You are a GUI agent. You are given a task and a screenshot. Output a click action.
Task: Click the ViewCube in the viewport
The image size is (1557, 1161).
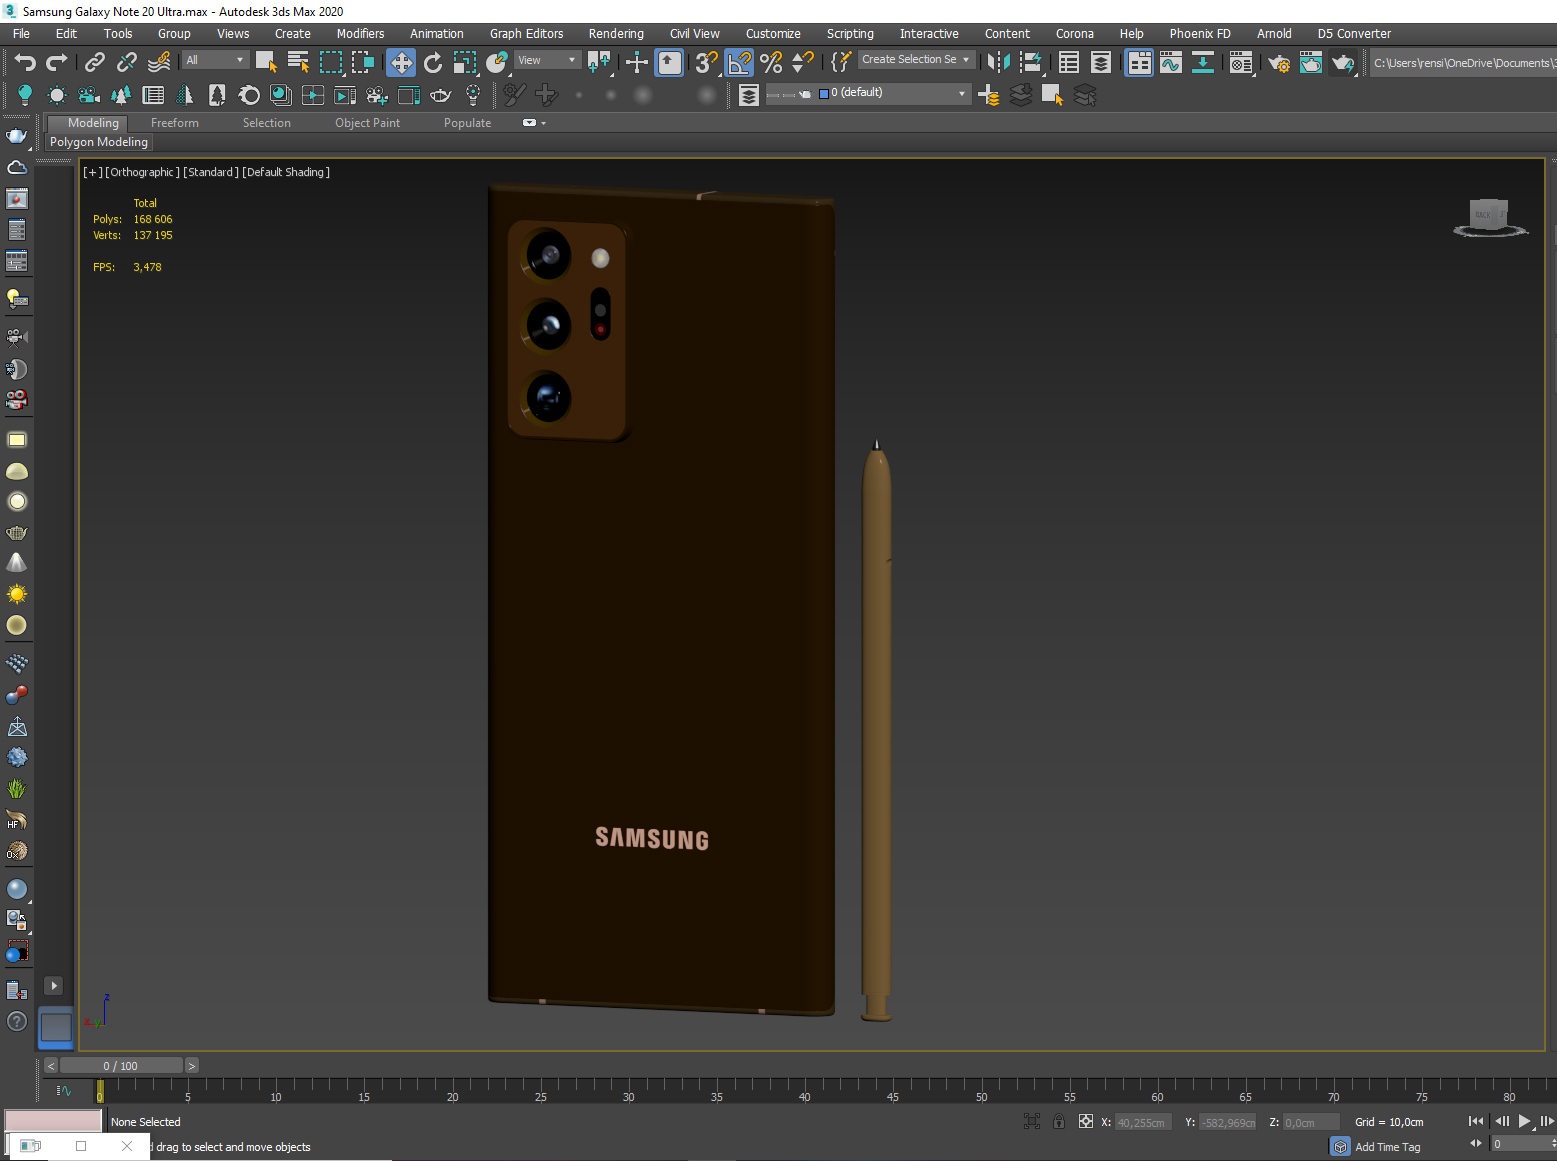pos(1490,216)
